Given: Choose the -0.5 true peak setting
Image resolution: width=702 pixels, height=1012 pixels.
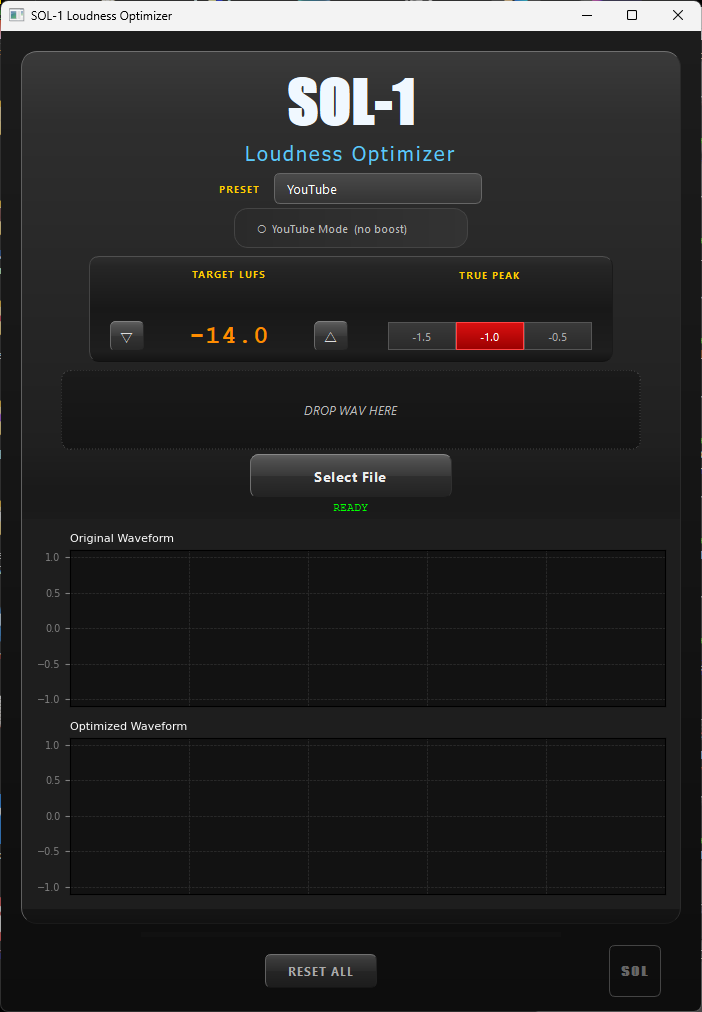Looking at the screenshot, I should [x=557, y=337].
